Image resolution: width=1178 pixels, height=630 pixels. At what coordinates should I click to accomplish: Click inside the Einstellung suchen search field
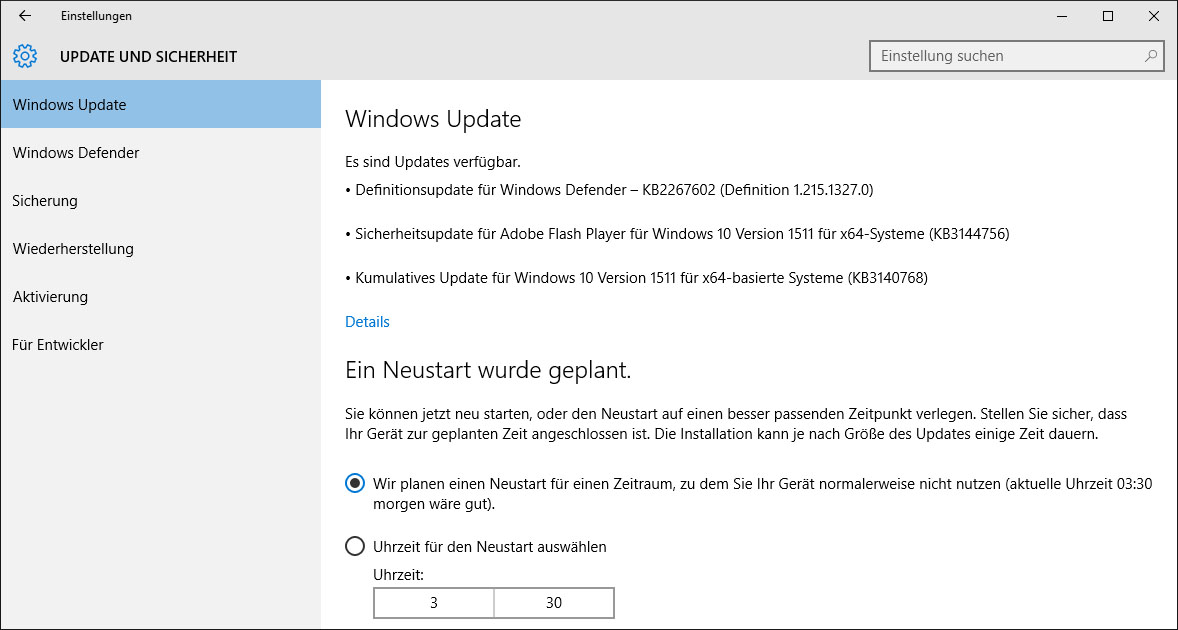coord(1000,56)
